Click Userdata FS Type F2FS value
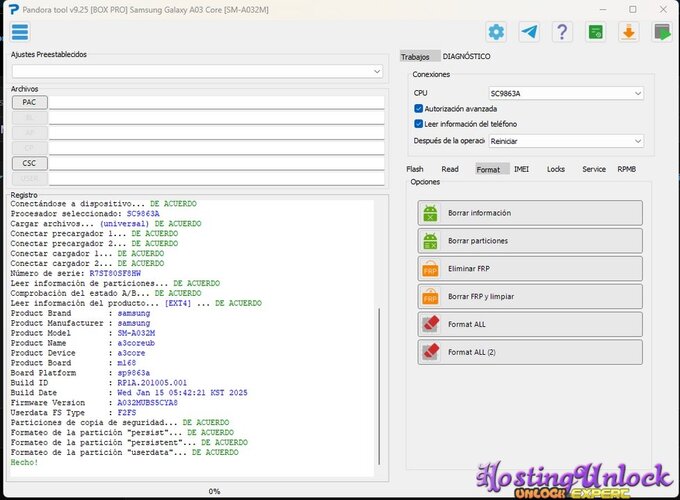 [x=127, y=413]
